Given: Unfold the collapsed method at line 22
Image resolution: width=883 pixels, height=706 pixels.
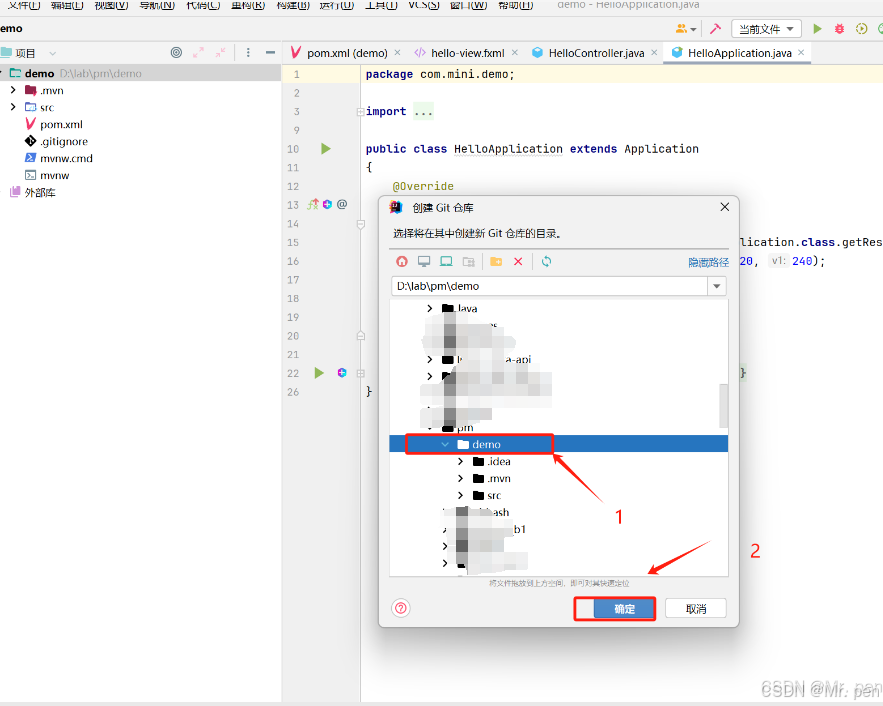Looking at the screenshot, I should pos(360,373).
